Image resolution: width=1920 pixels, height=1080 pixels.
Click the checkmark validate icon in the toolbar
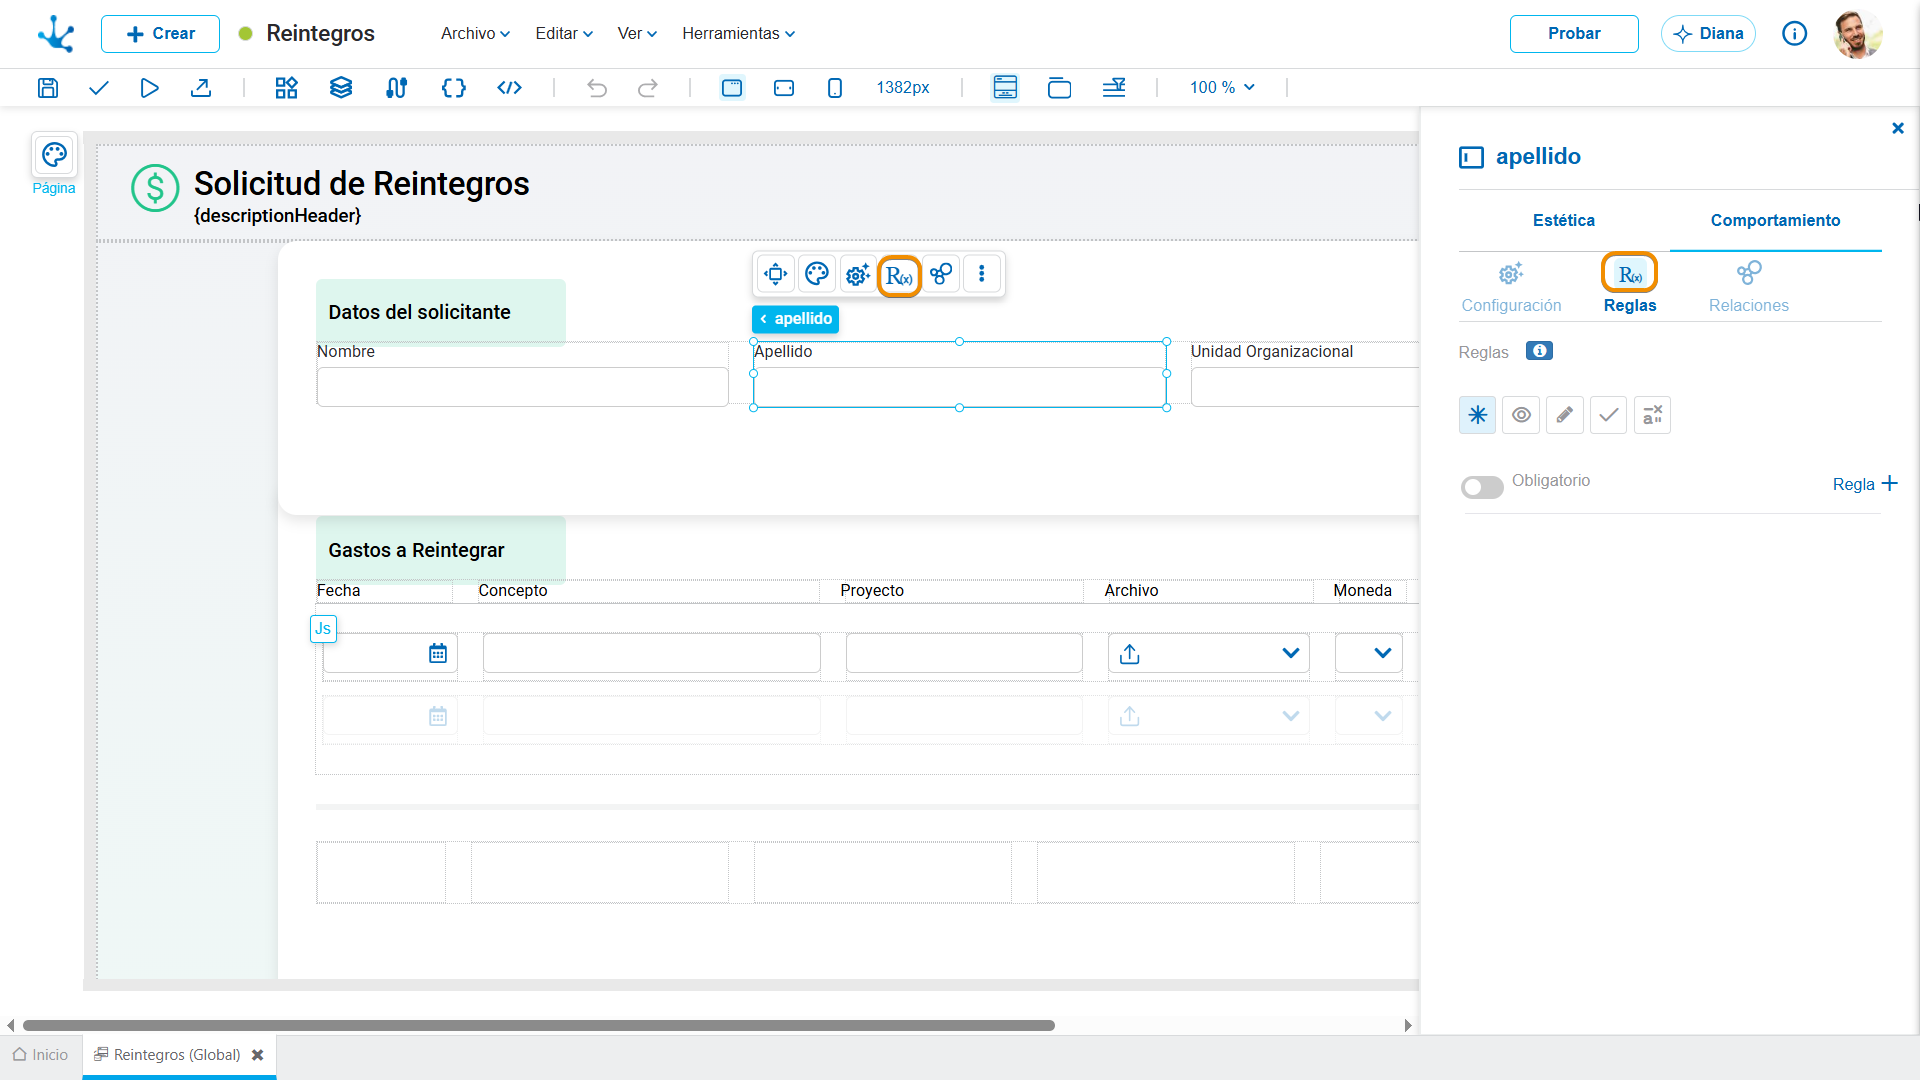click(x=98, y=88)
